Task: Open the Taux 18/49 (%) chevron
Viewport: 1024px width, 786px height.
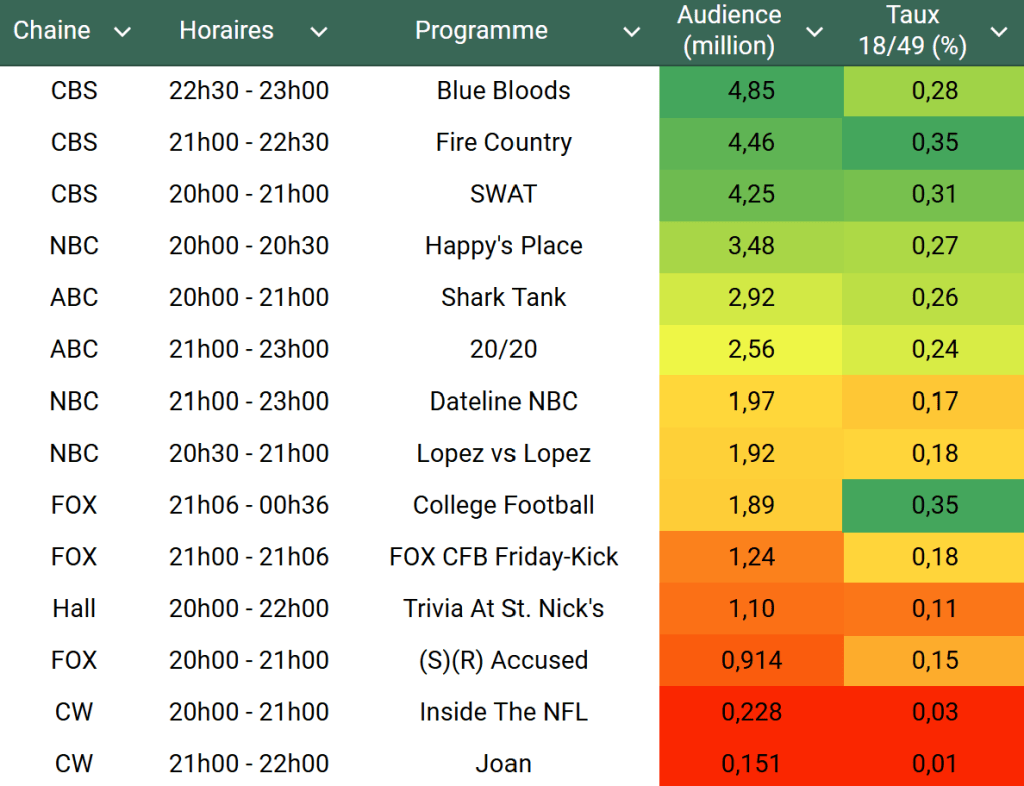Action: [x=999, y=32]
